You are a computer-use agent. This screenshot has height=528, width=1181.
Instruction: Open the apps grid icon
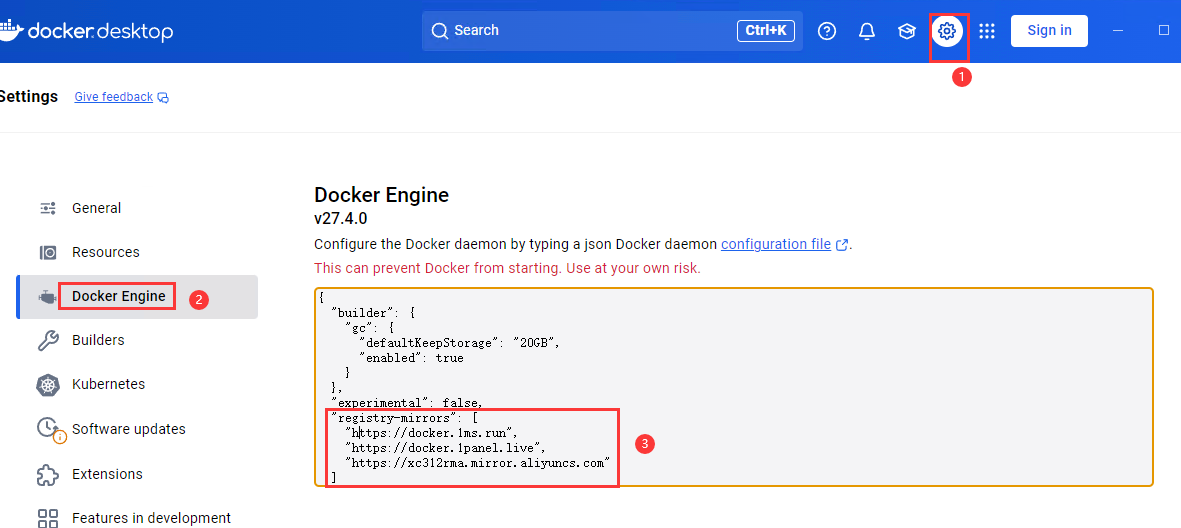coord(987,31)
